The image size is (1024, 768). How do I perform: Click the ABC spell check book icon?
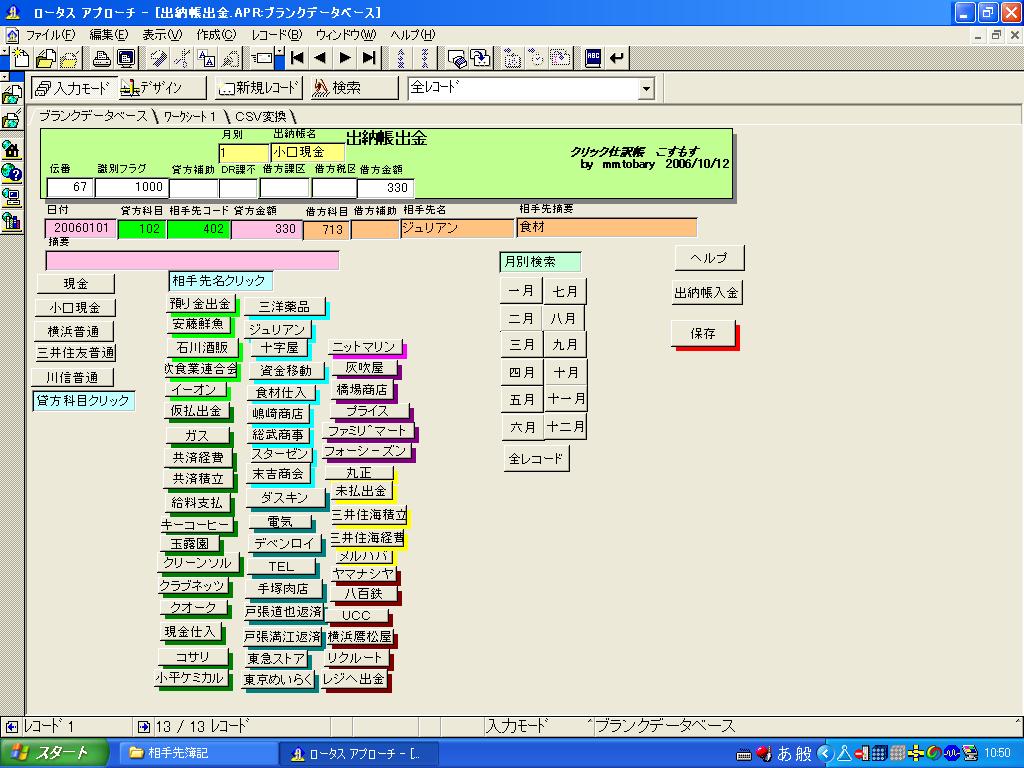point(592,58)
